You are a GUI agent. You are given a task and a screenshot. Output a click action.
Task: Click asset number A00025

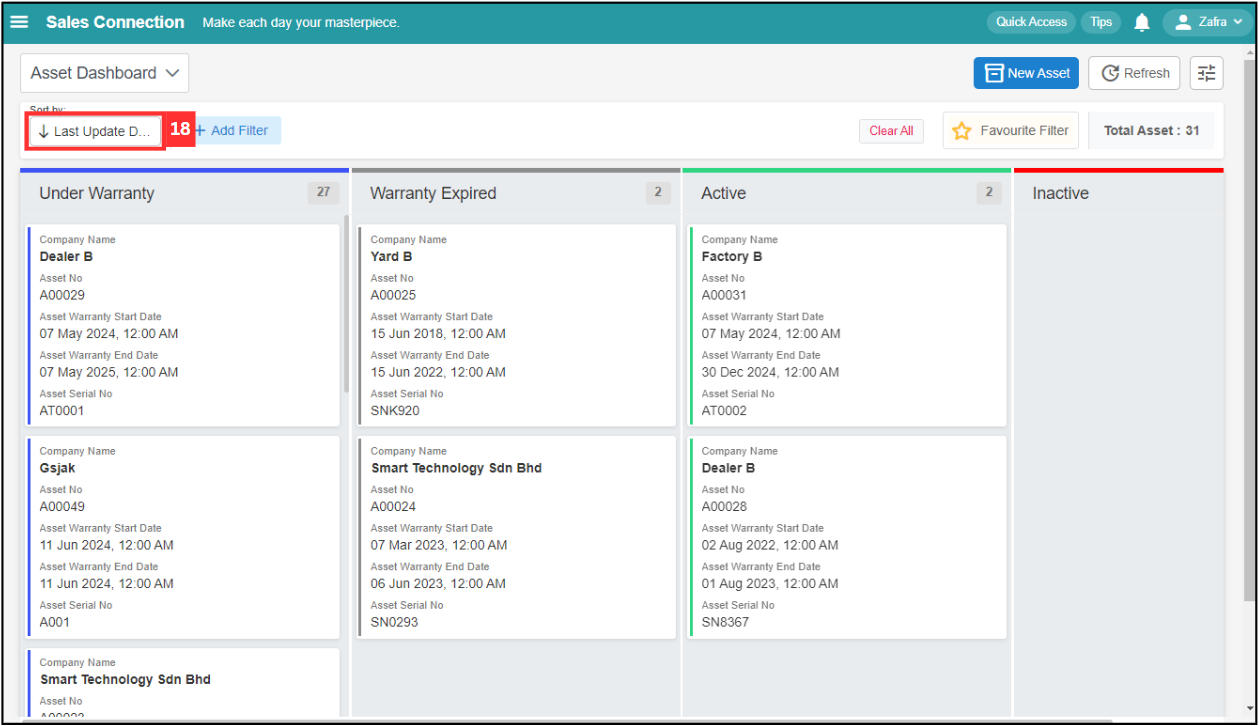point(393,295)
